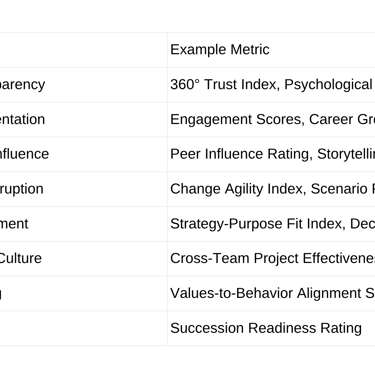Click the word 'Psychological' in the Trust Index row
Screen dimensions: 375x366
coord(328,85)
